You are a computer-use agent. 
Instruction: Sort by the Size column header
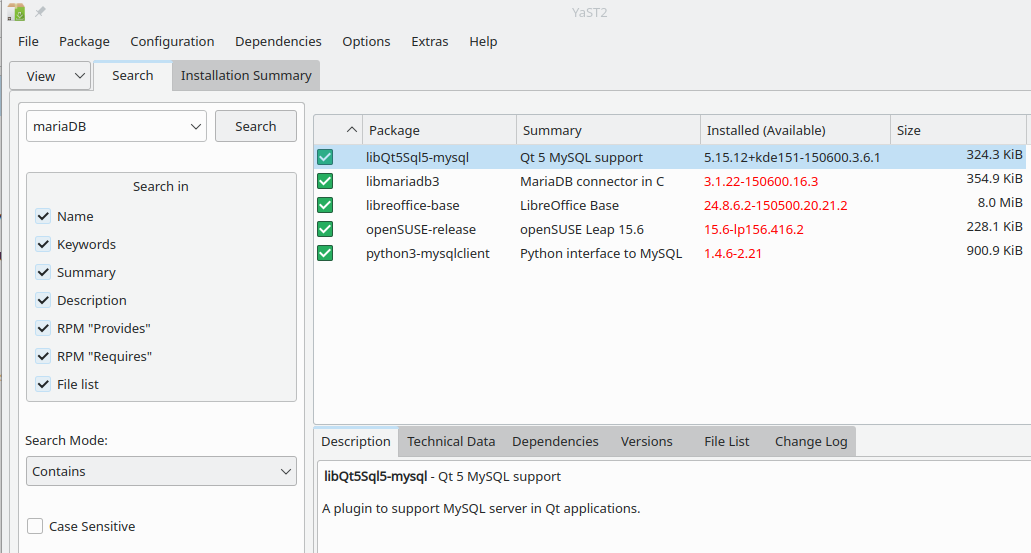click(x=958, y=130)
